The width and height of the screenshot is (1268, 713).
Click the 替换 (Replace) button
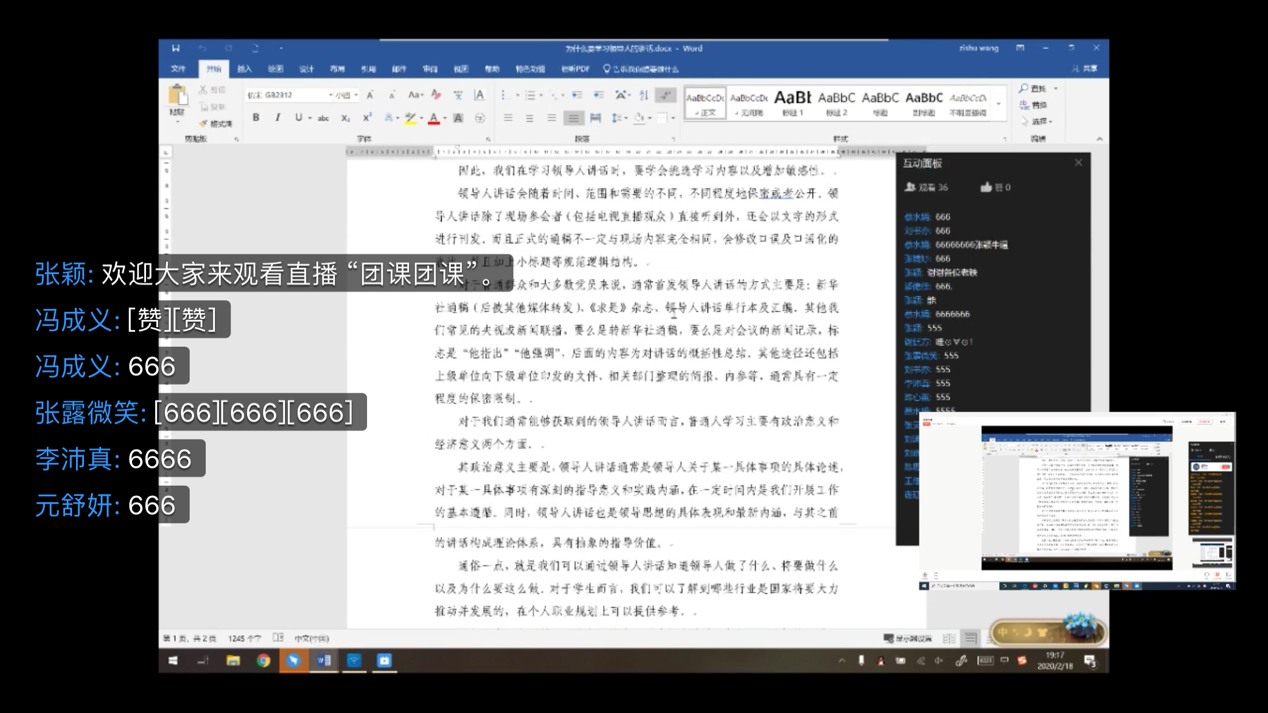pyautogui.click(x=1035, y=105)
